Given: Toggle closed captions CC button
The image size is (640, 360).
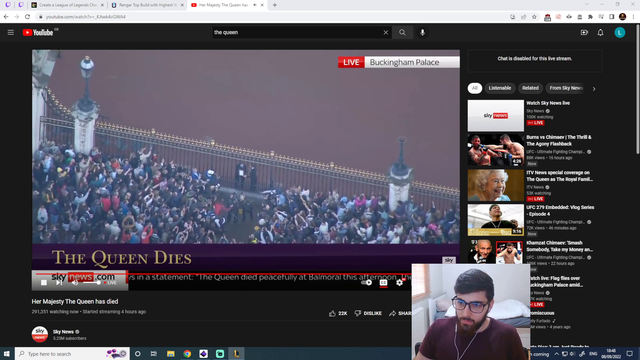Looking at the screenshot, I should (x=383, y=282).
